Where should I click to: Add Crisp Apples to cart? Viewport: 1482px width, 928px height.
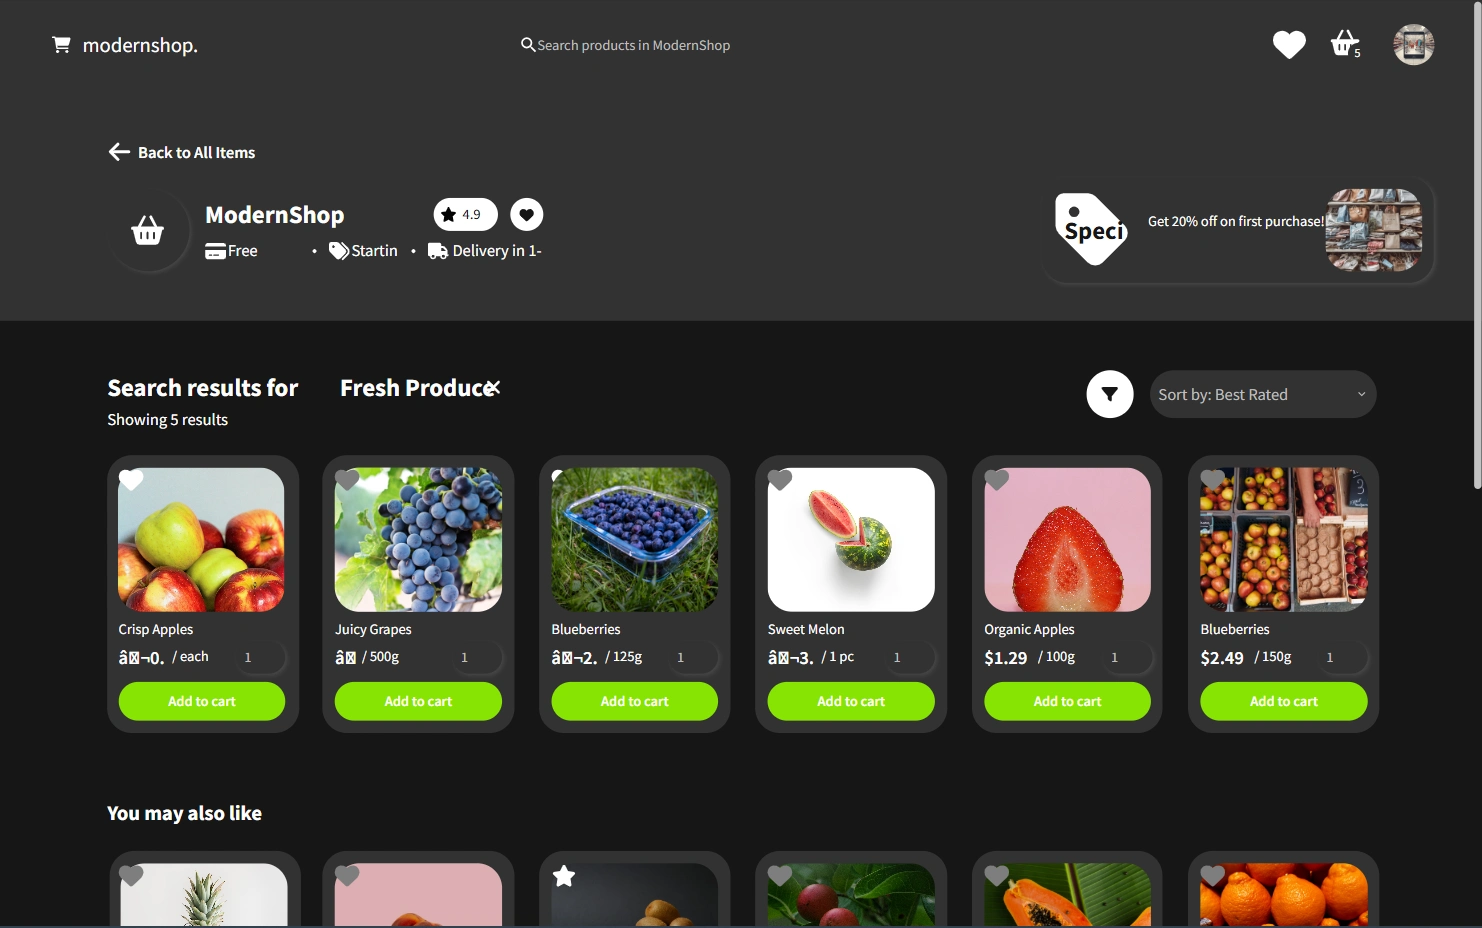click(x=202, y=701)
